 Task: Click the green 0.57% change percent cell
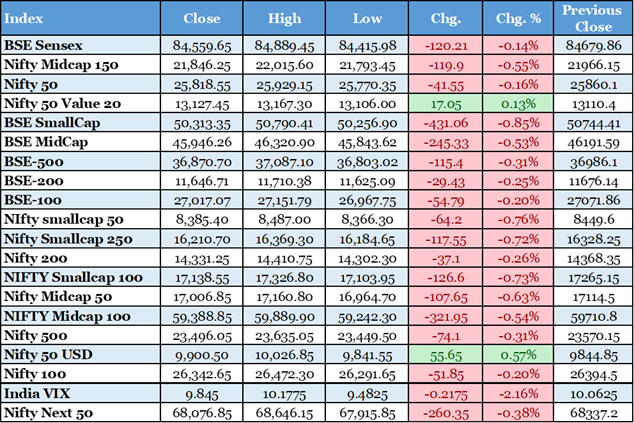click(516, 356)
